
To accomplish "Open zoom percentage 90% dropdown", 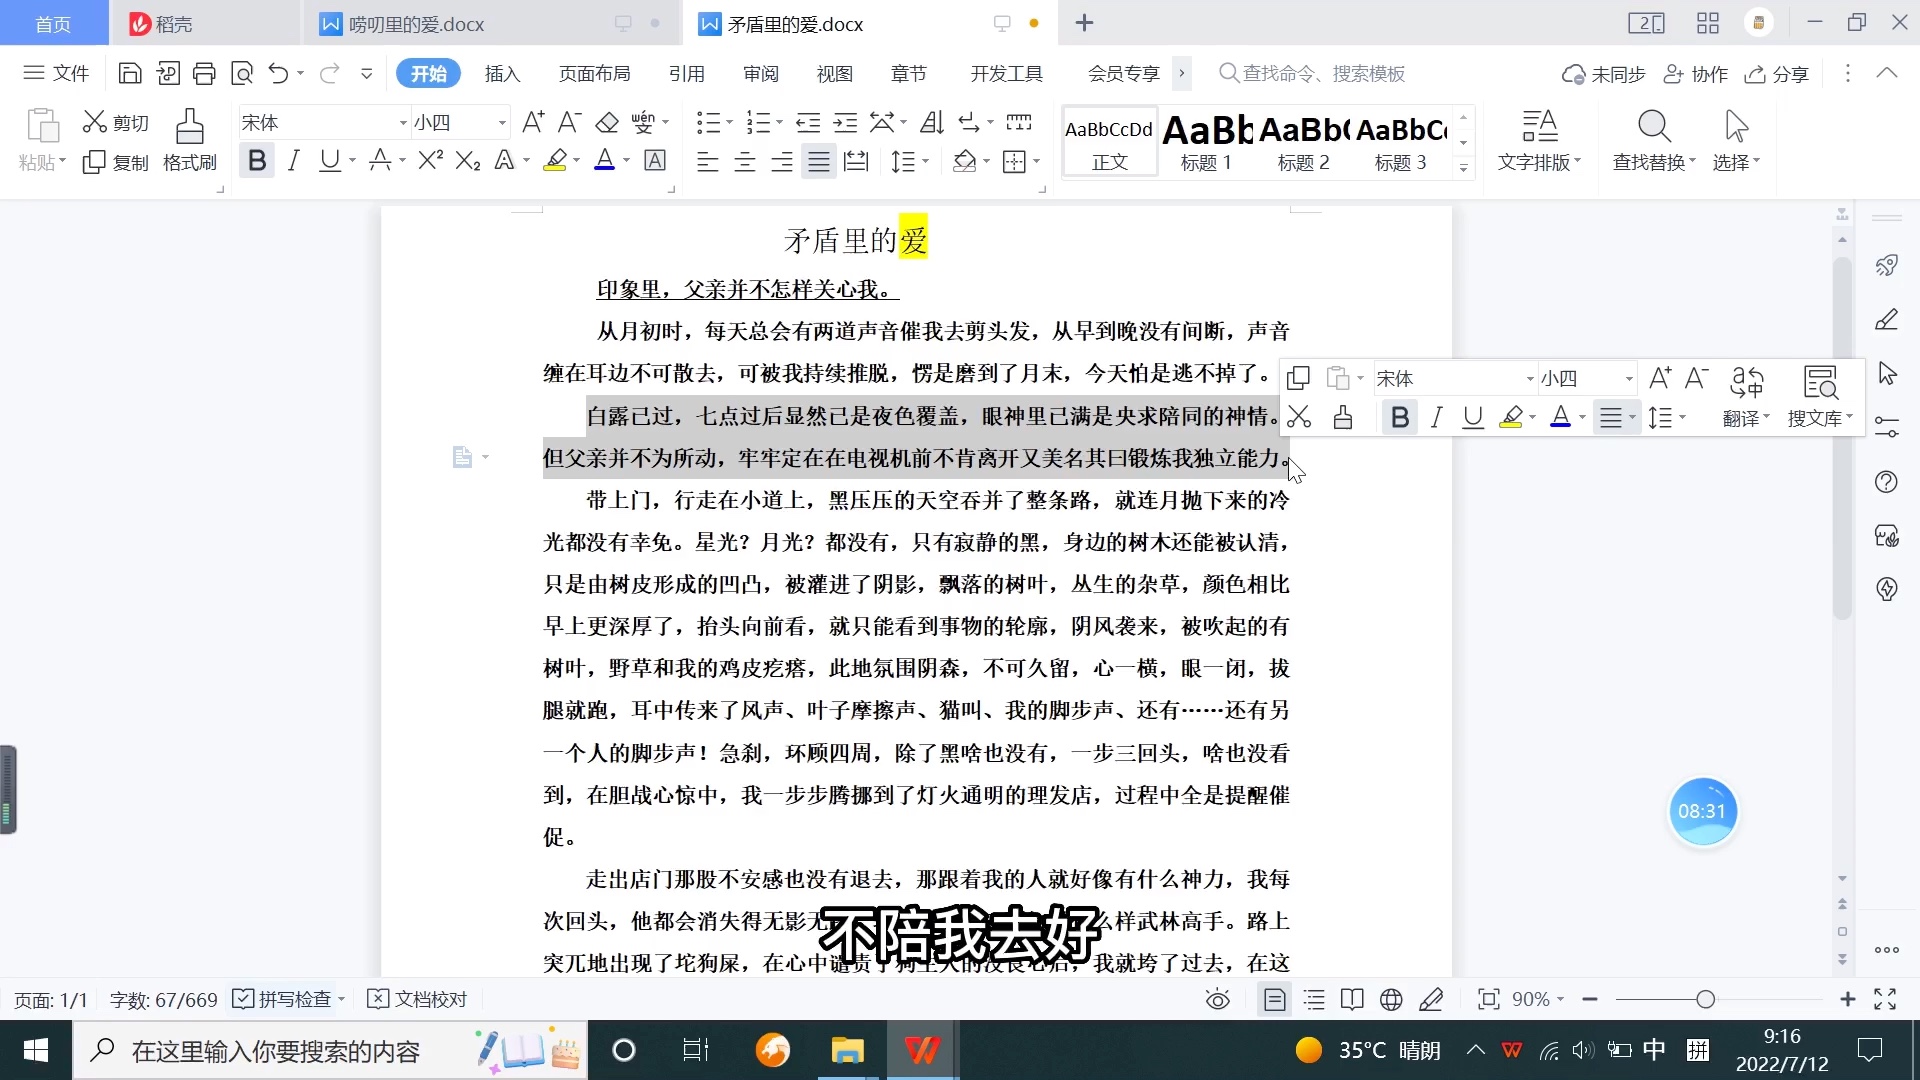I will tap(1538, 999).
